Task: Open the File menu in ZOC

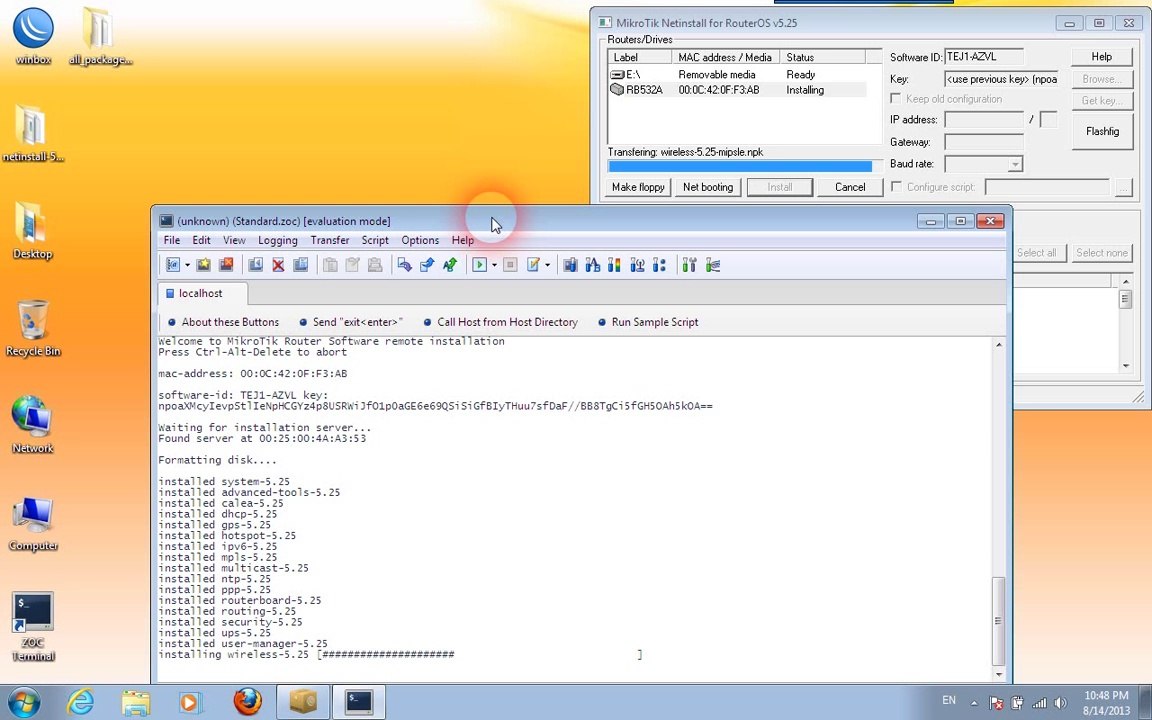Action: click(x=172, y=240)
